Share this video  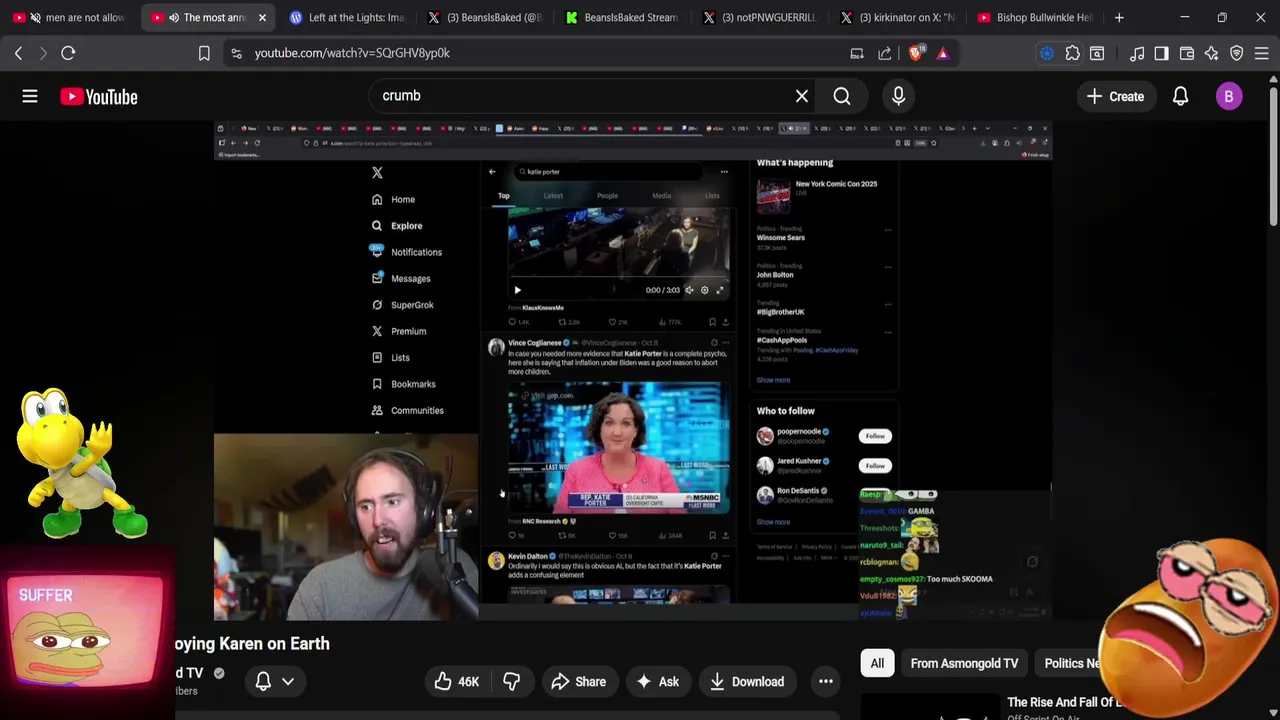tap(578, 682)
